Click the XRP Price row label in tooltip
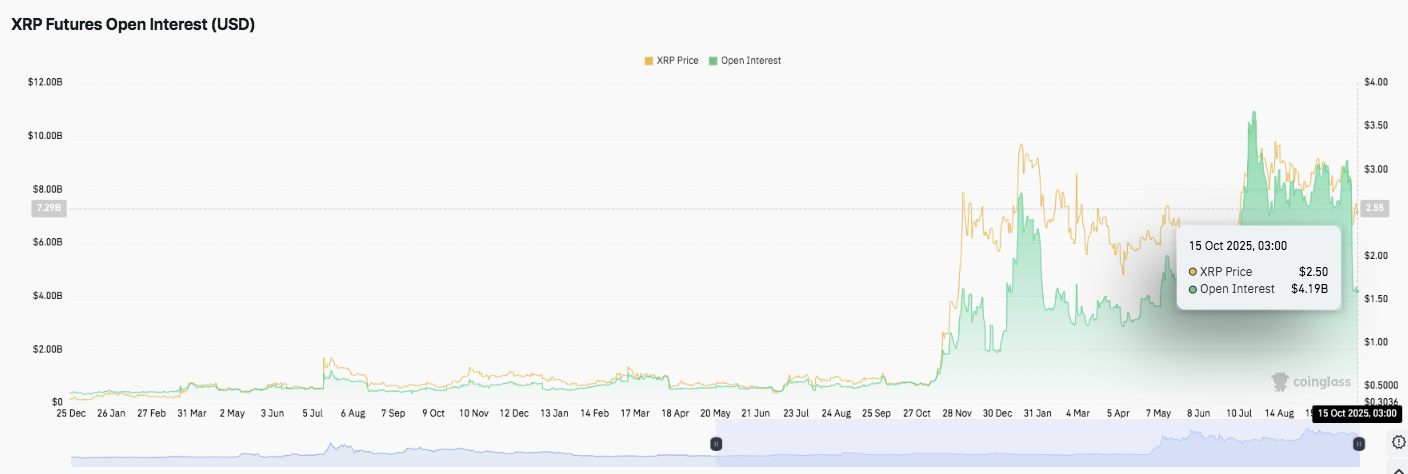Image resolution: width=1408 pixels, height=474 pixels. tap(1226, 272)
